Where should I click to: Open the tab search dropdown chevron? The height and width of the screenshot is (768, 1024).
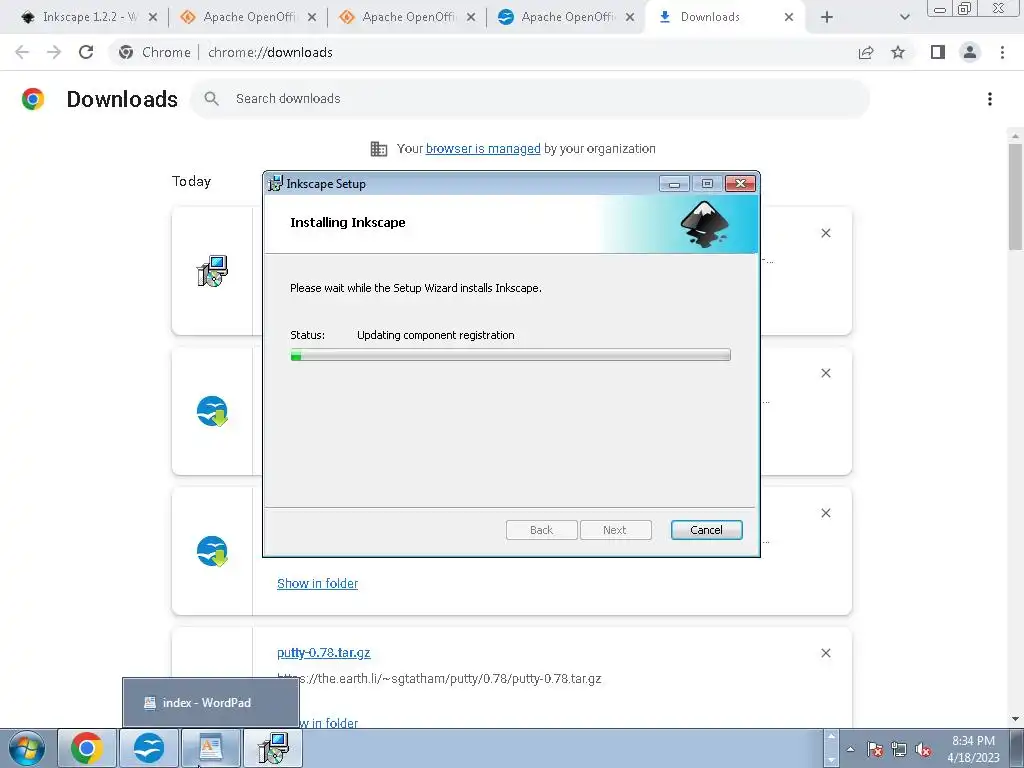904,18
